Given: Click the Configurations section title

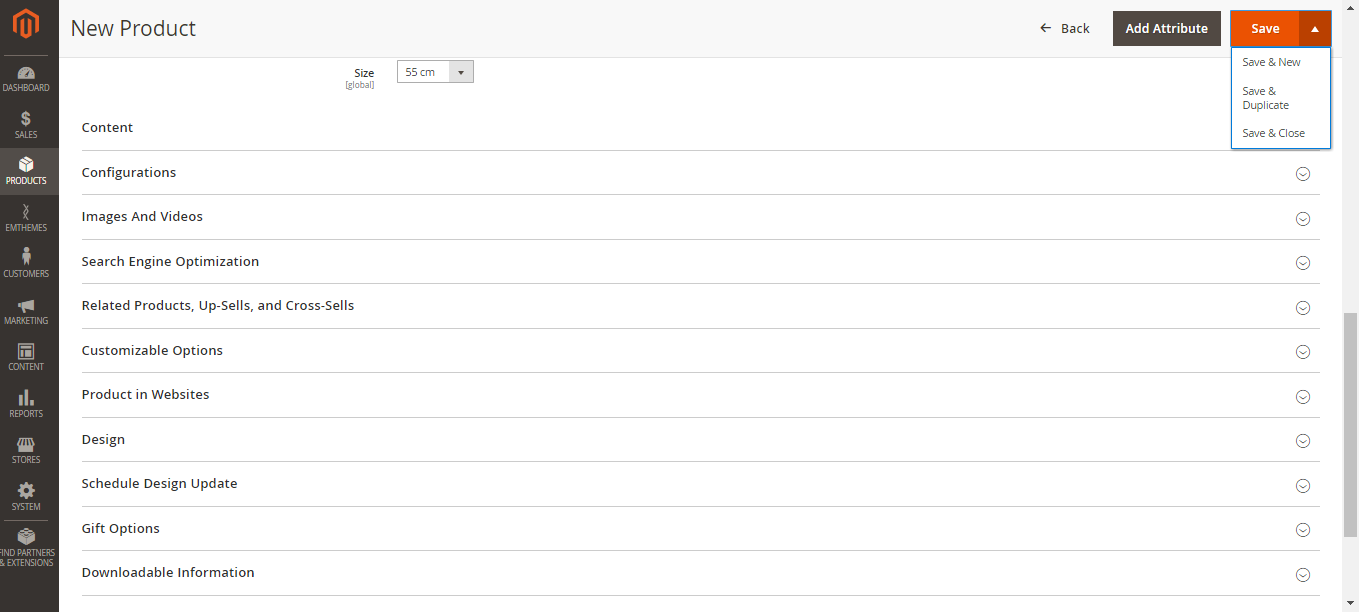Looking at the screenshot, I should click(x=129, y=172).
